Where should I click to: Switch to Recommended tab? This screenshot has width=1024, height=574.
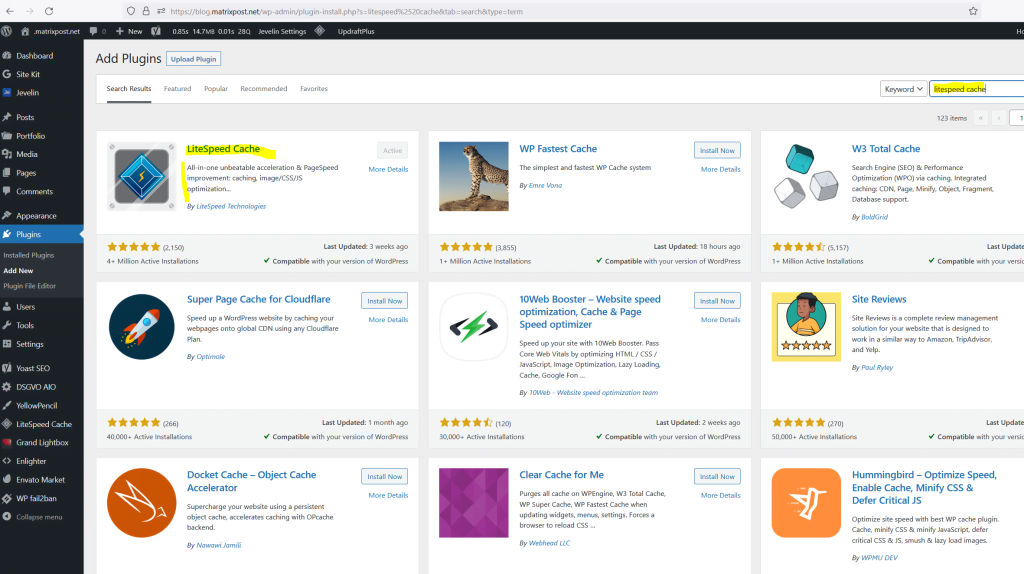pyautogui.click(x=264, y=89)
